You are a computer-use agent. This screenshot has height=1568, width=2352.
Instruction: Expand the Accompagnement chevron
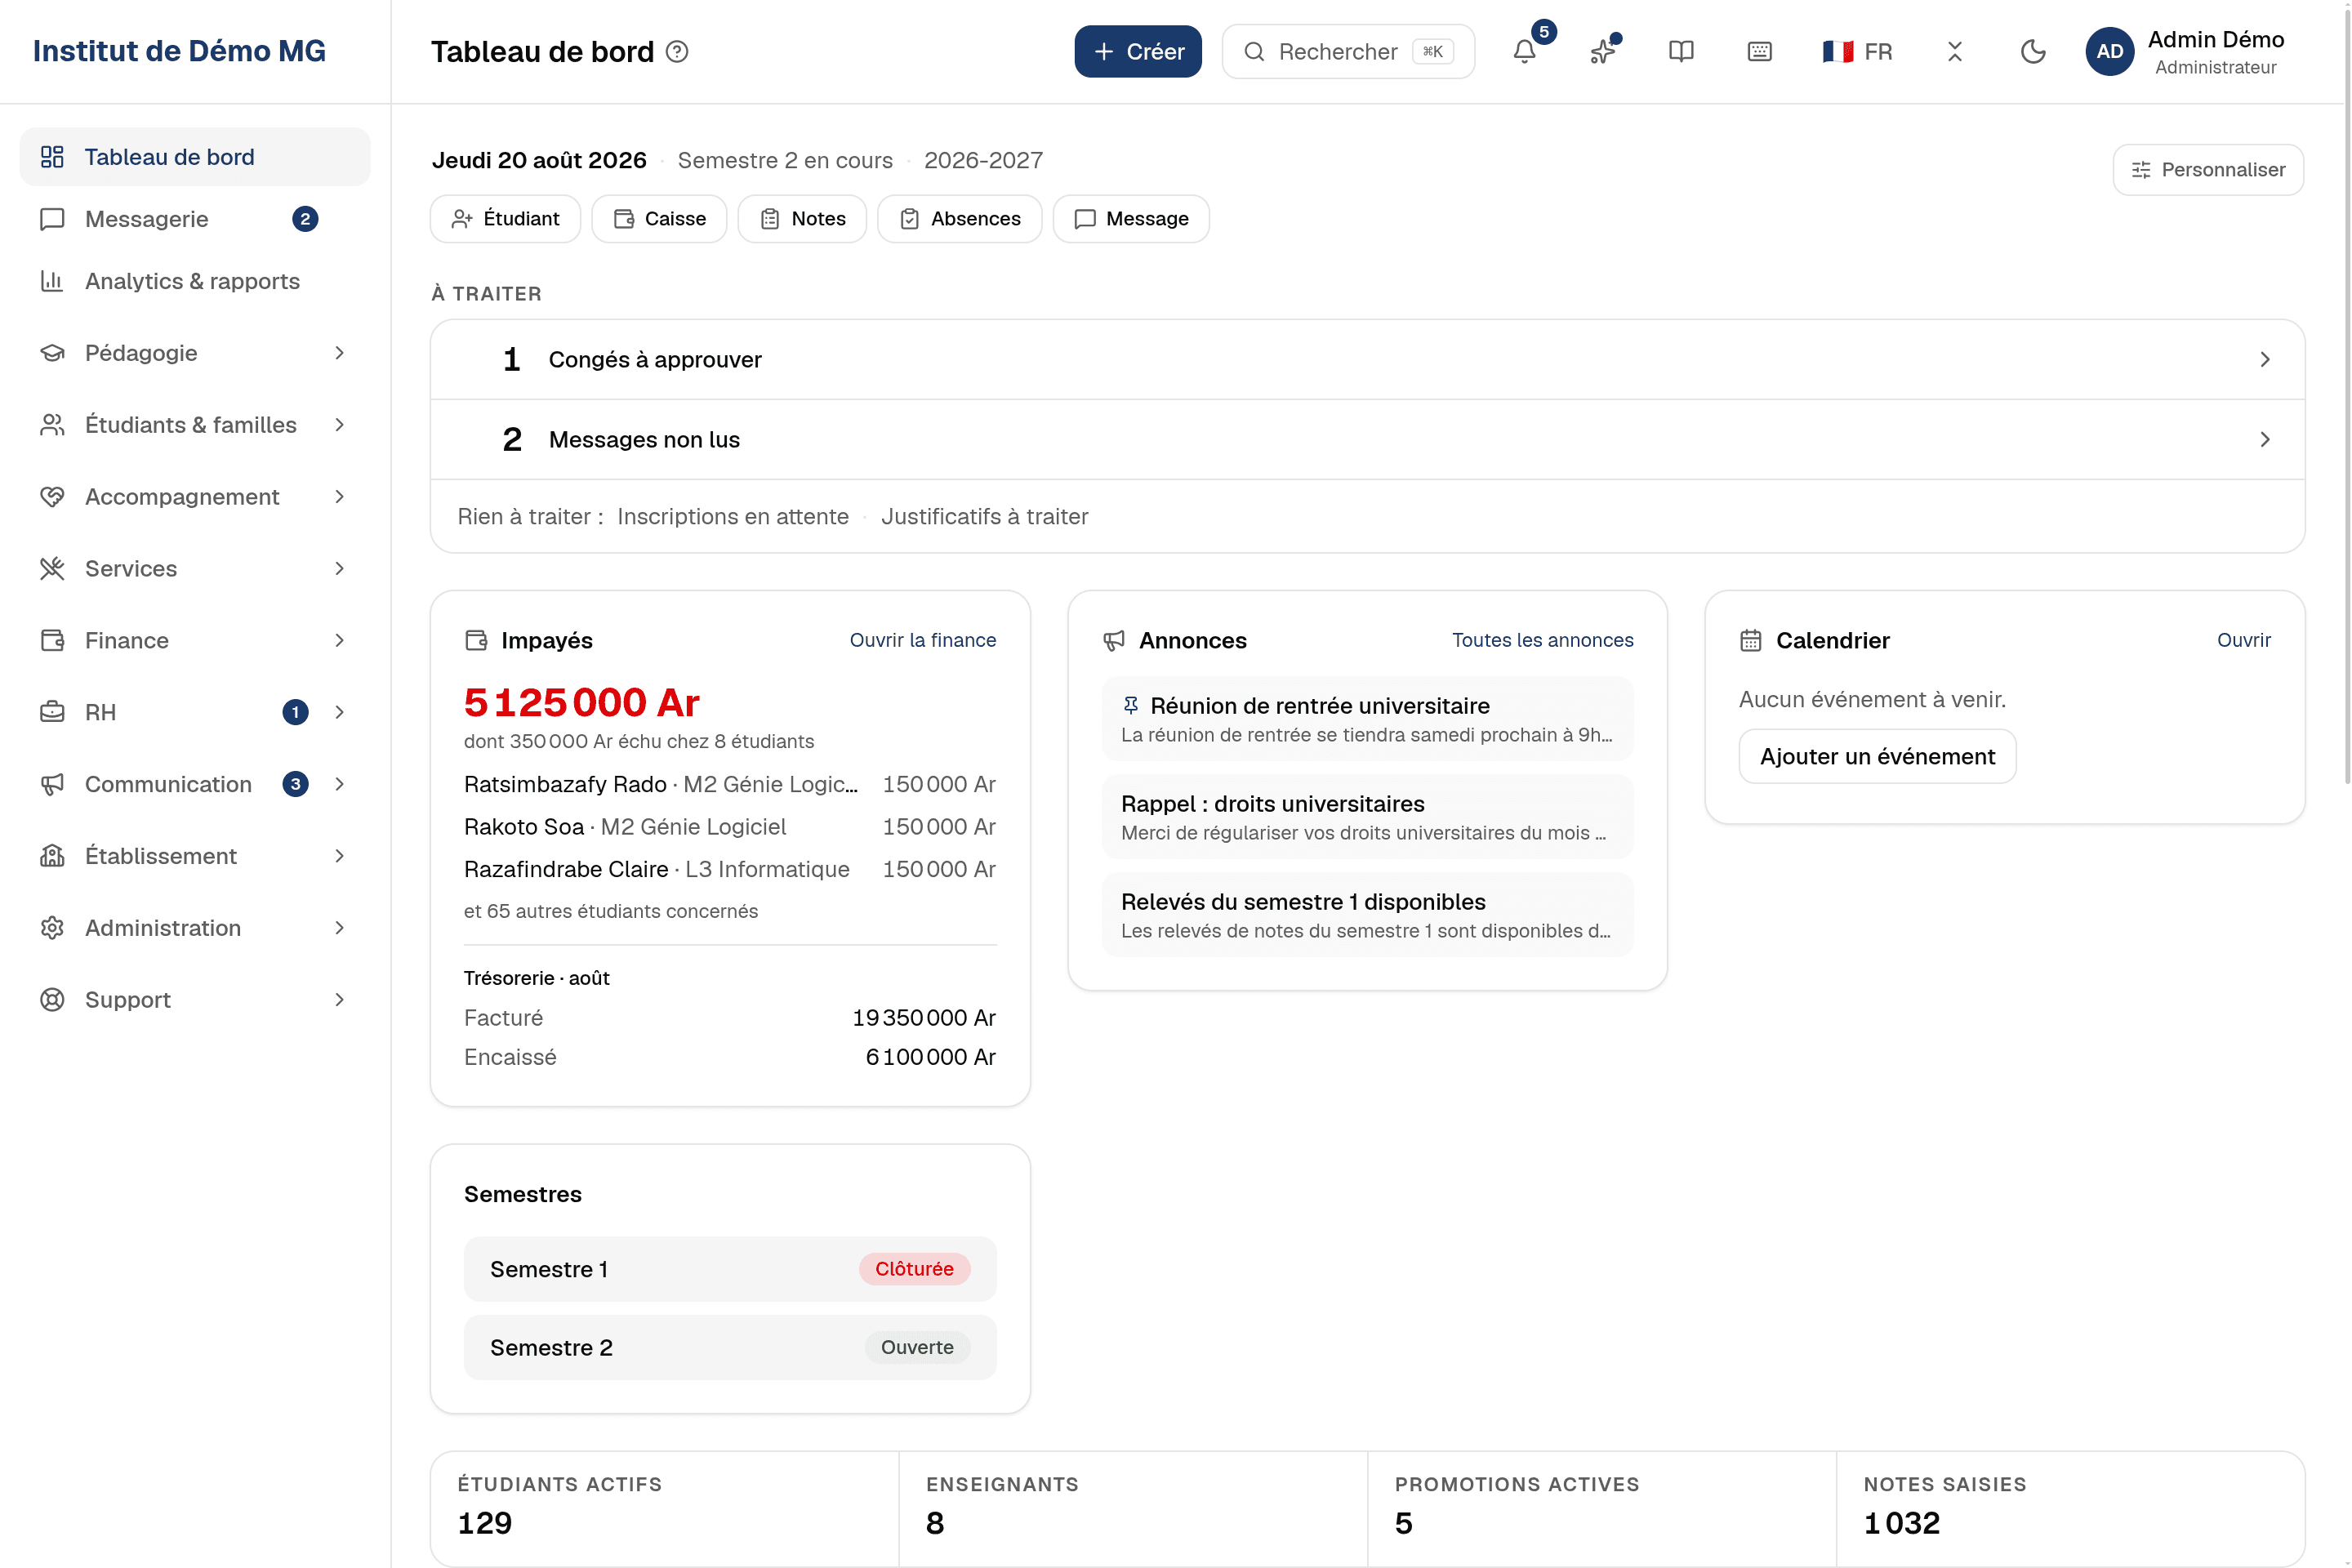coord(340,497)
